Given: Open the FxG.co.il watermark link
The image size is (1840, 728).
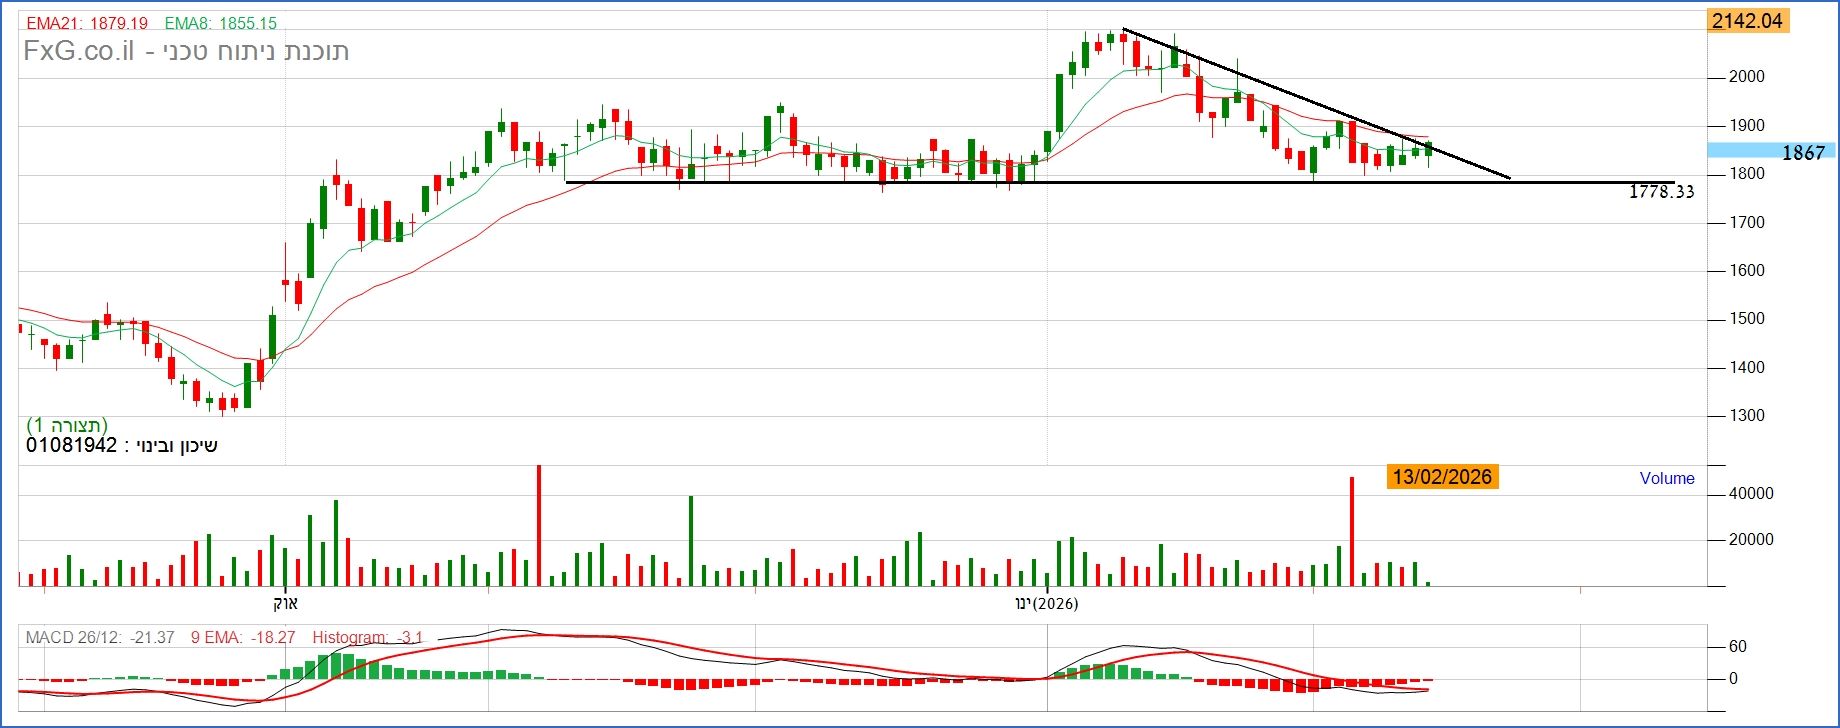Looking at the screenshot, I should [78, 52].
